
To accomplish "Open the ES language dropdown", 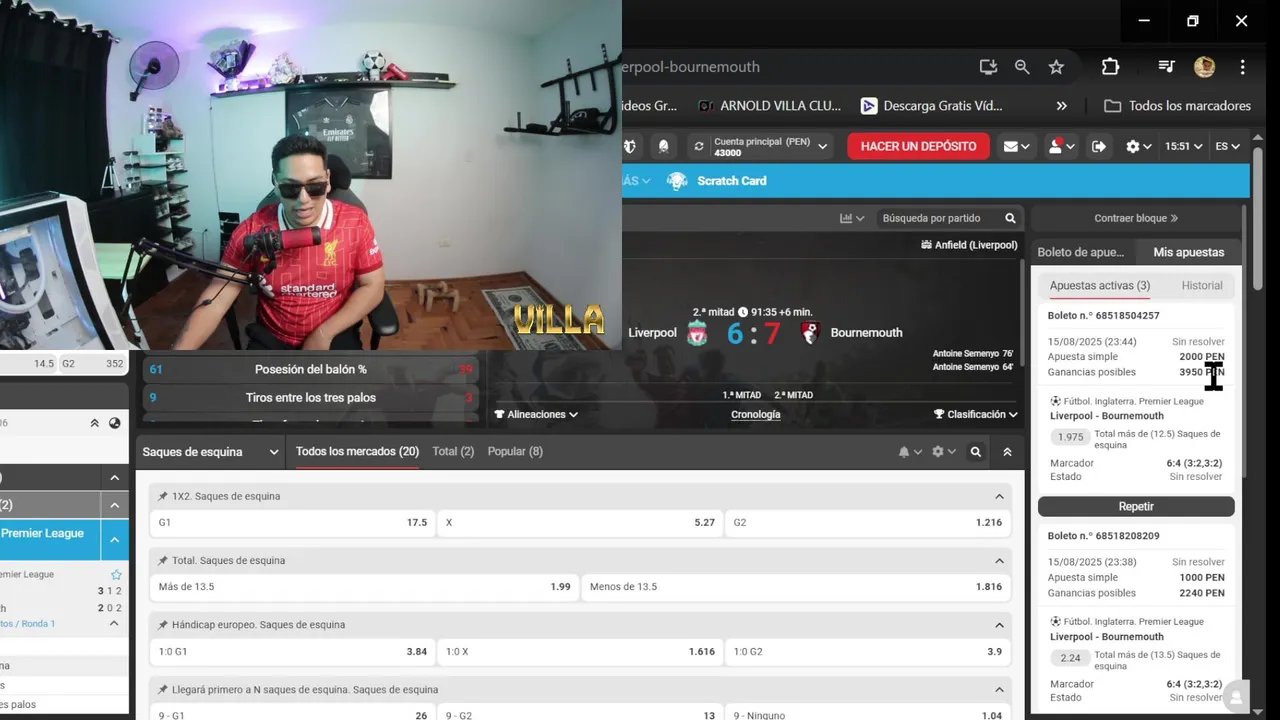I will tap(1227, 147).
